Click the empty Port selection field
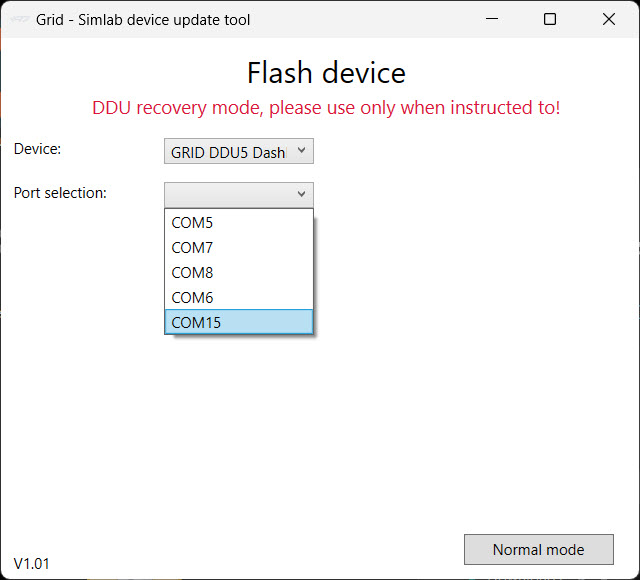 239,195
